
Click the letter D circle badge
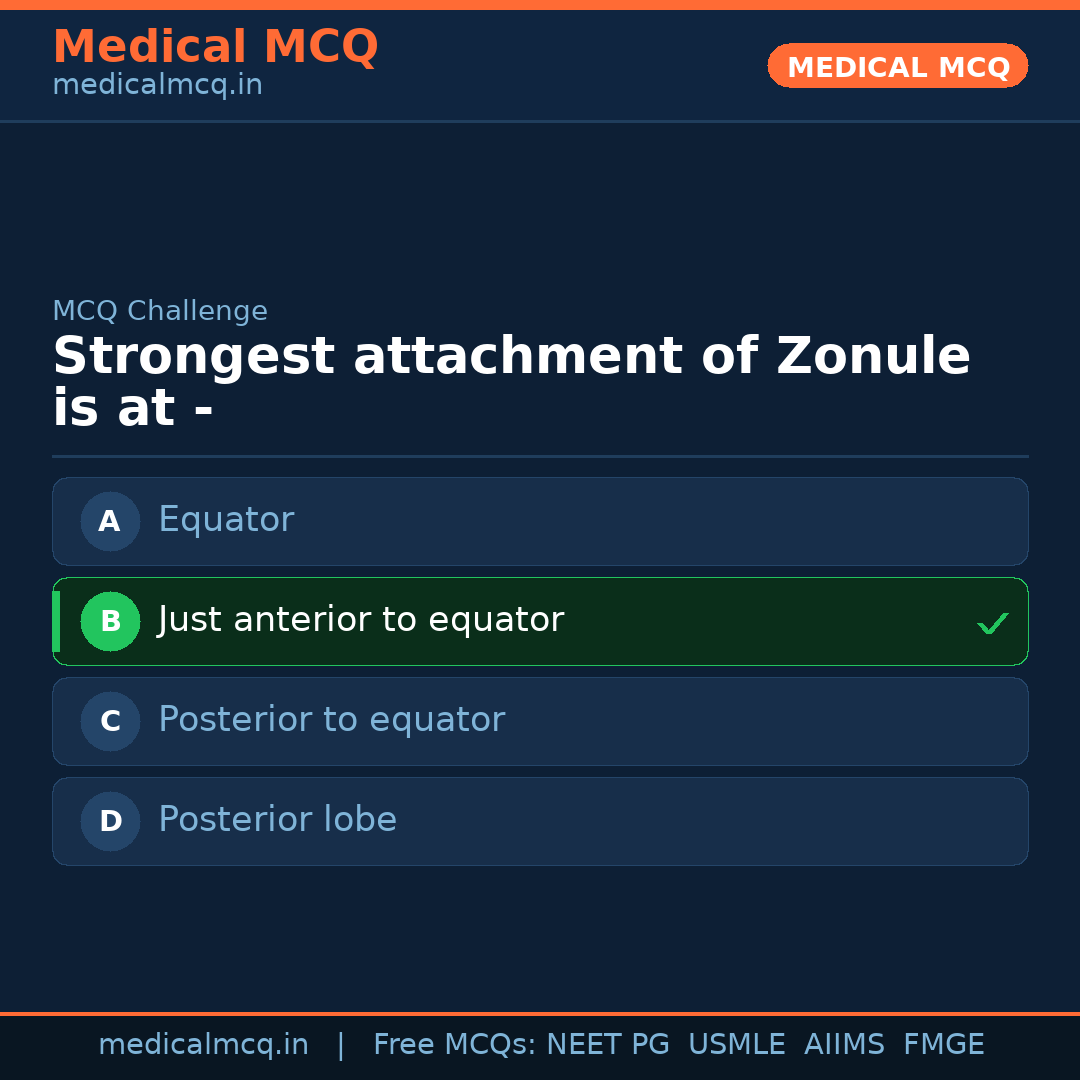click(x=110, y=821)
